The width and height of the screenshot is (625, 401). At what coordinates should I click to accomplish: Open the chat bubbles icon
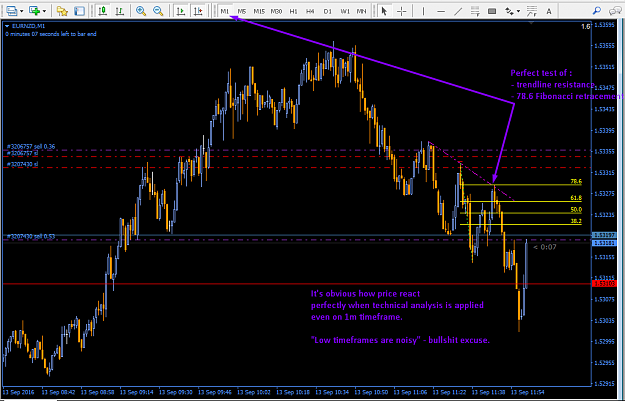615,11
